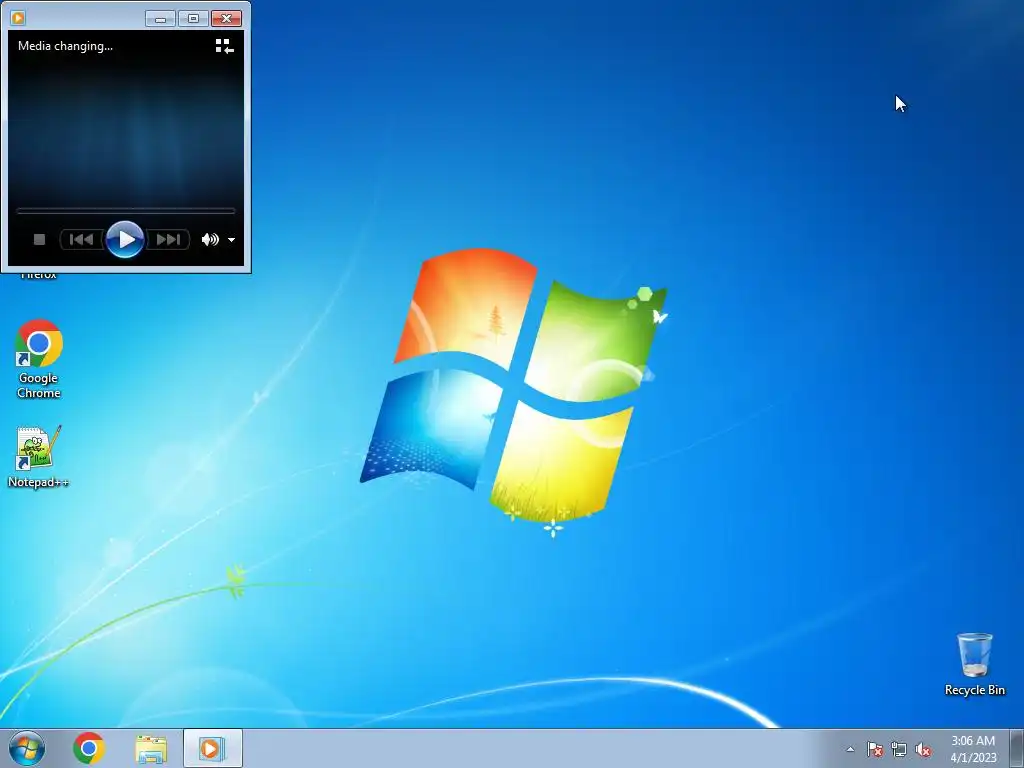Viewport: 1024px width, 768px height.
Task: Maximize the Media Player window
Action: point(193,18)
